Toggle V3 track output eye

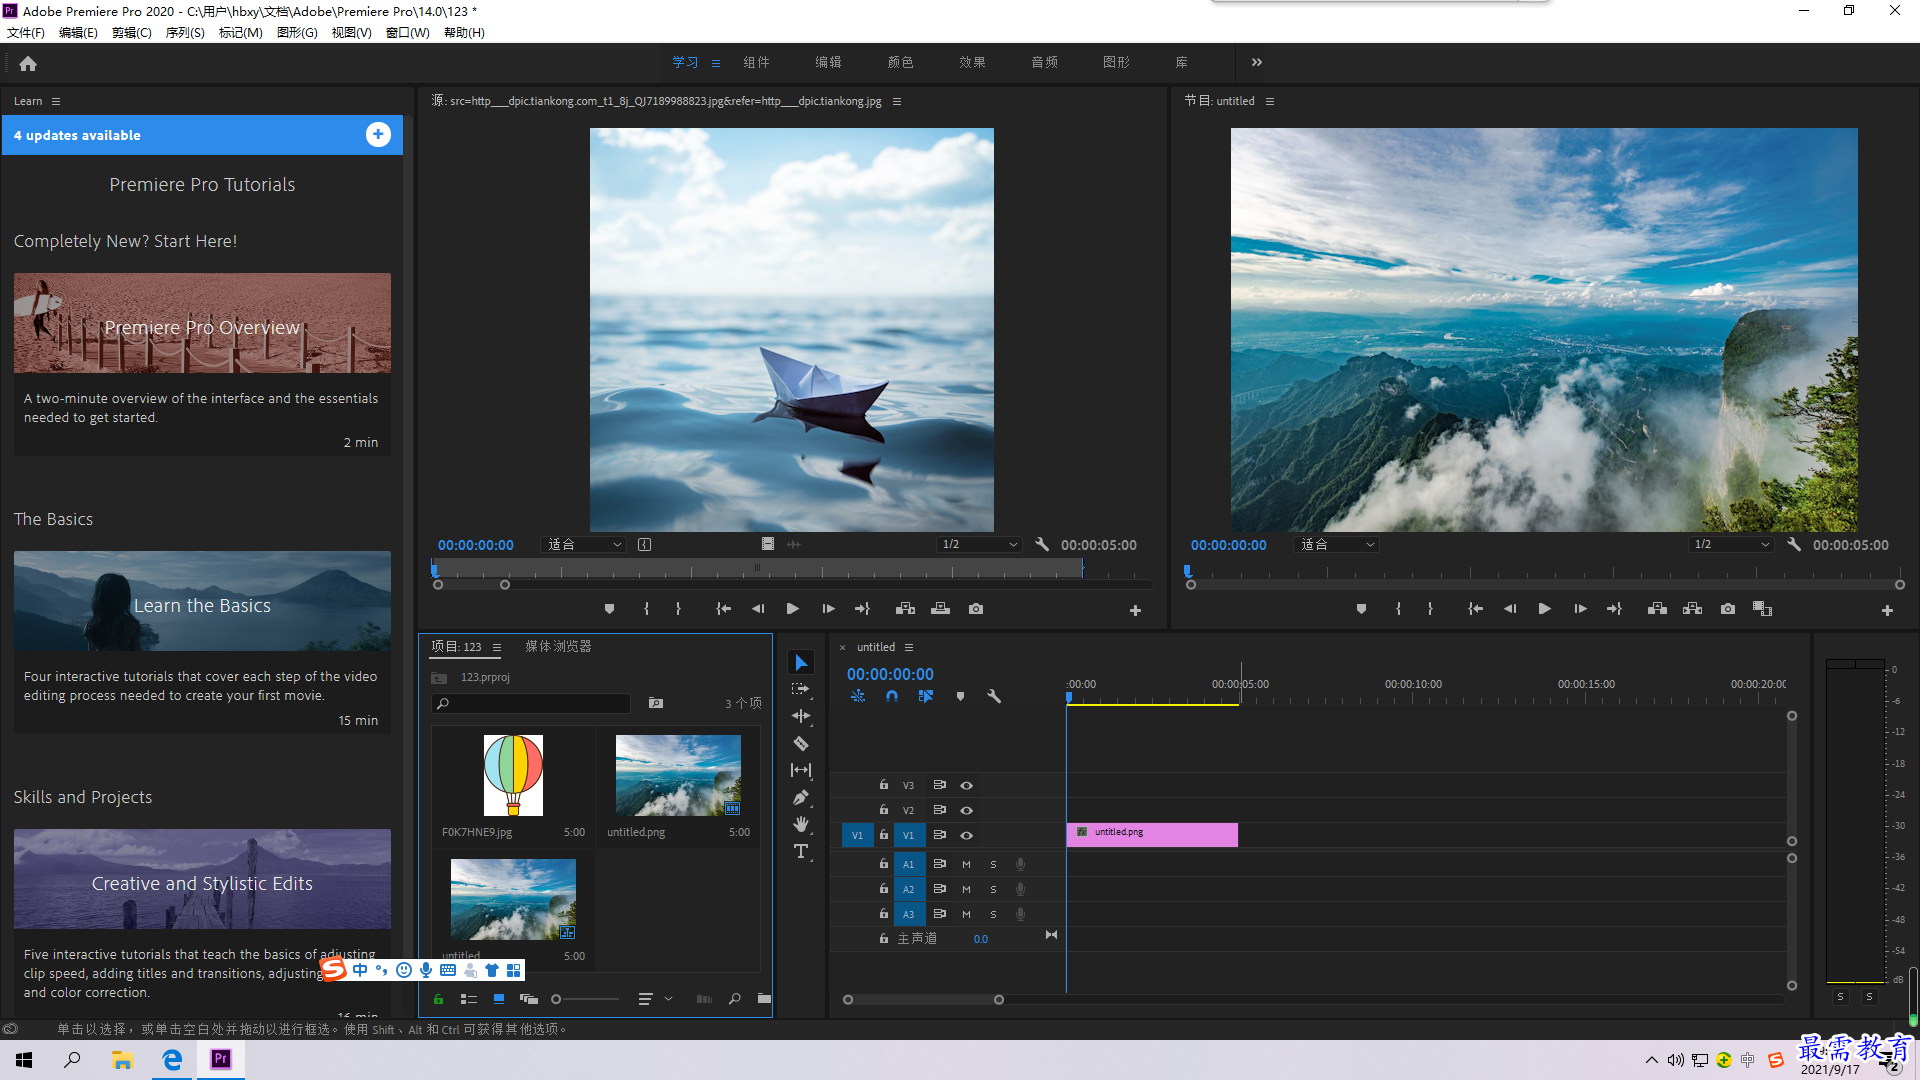pyautogui.click(x=966, y=785)
